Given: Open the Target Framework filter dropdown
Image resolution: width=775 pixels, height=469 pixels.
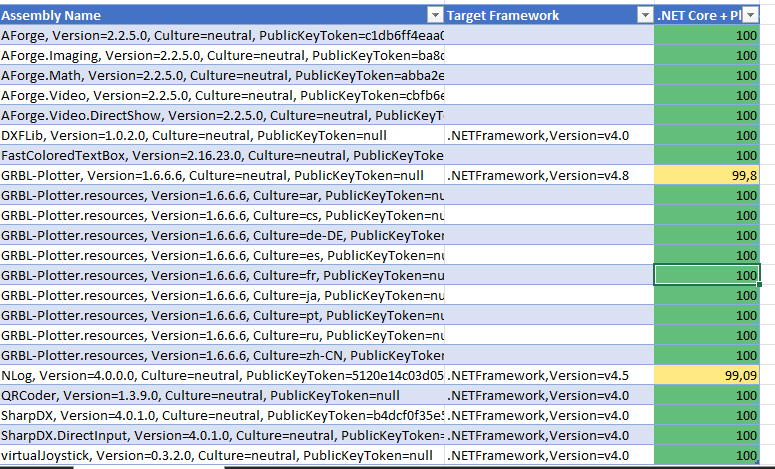Looking at the screenshot, I should 645,16.
